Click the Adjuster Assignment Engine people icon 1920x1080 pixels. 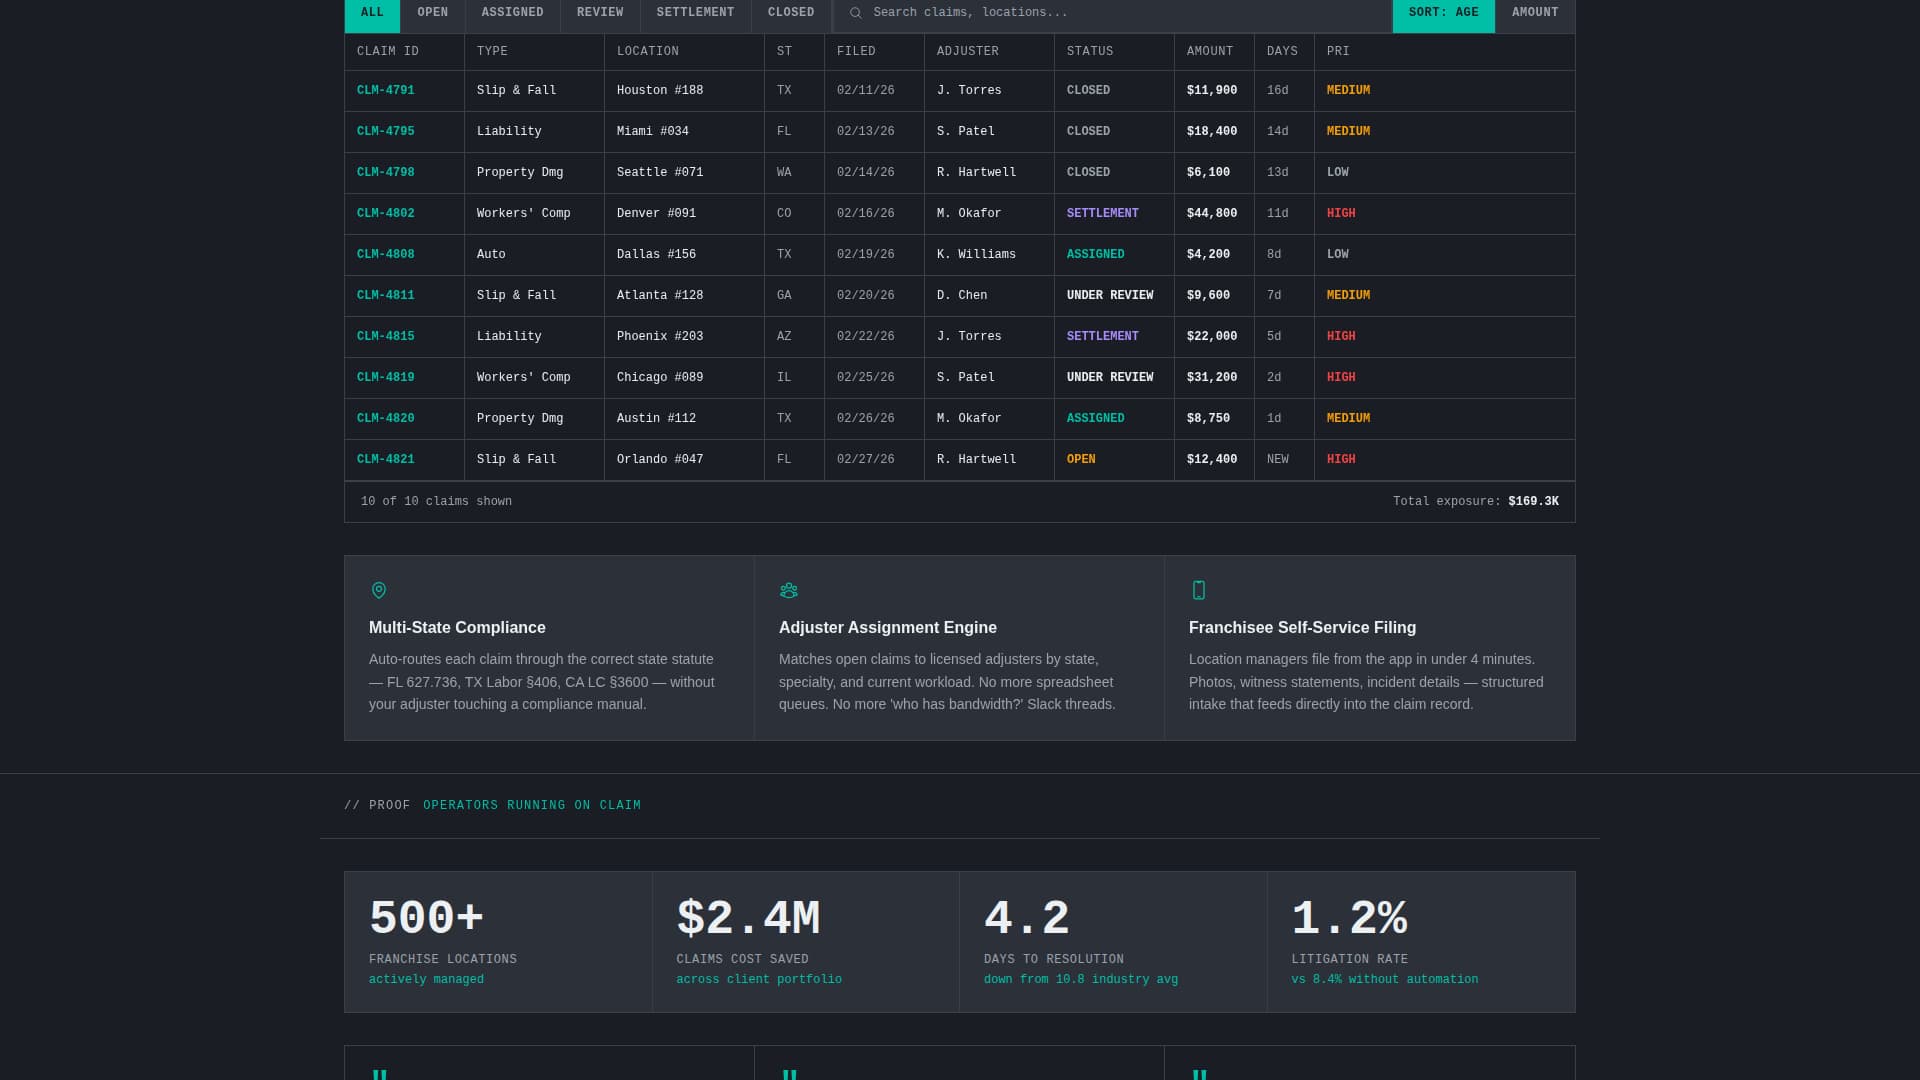[789, 591]
